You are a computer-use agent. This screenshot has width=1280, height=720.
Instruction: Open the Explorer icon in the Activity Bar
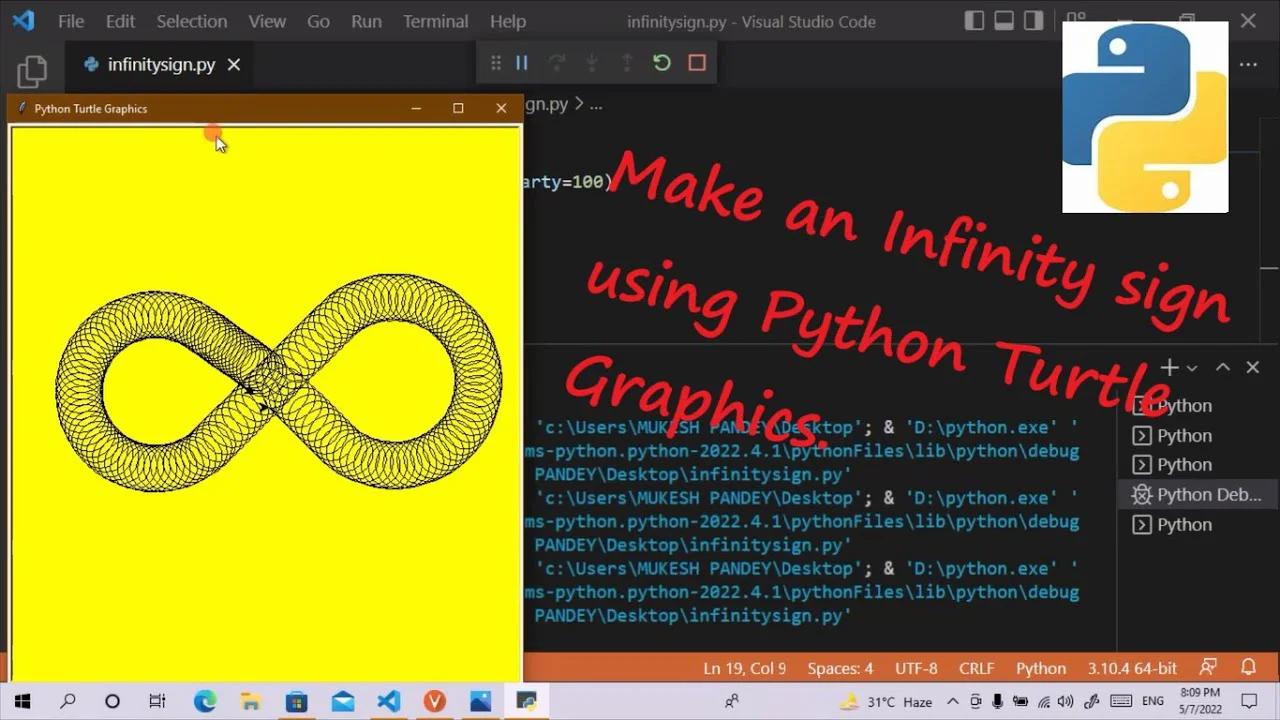tap(31, 70)
